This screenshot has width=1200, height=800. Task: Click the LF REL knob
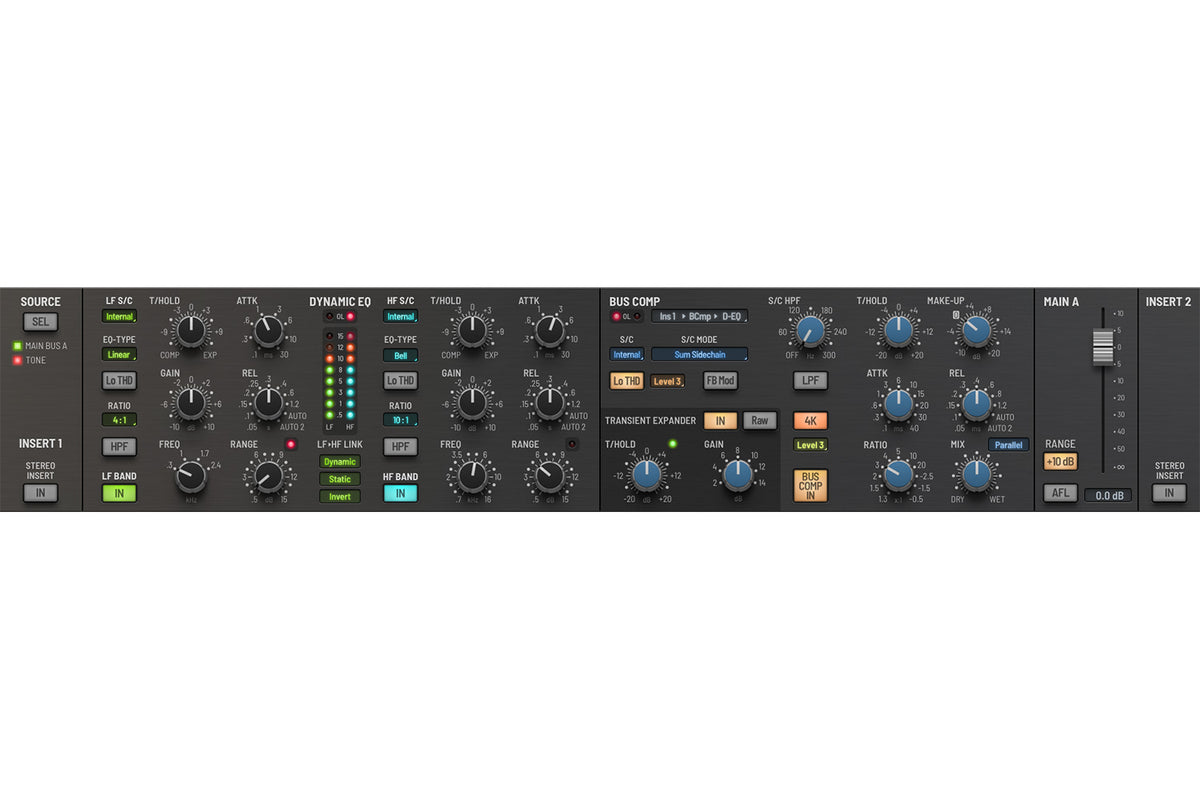click(268, 403)
